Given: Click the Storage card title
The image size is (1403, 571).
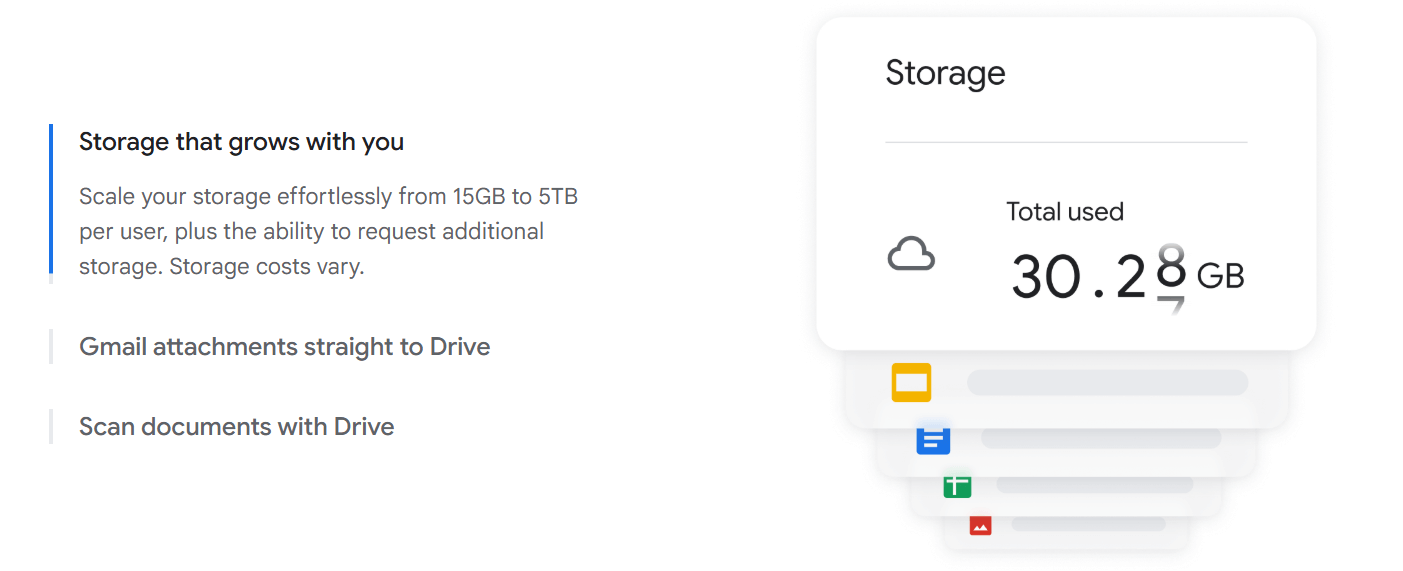Looking at the screenshot, I should [945, 73].
